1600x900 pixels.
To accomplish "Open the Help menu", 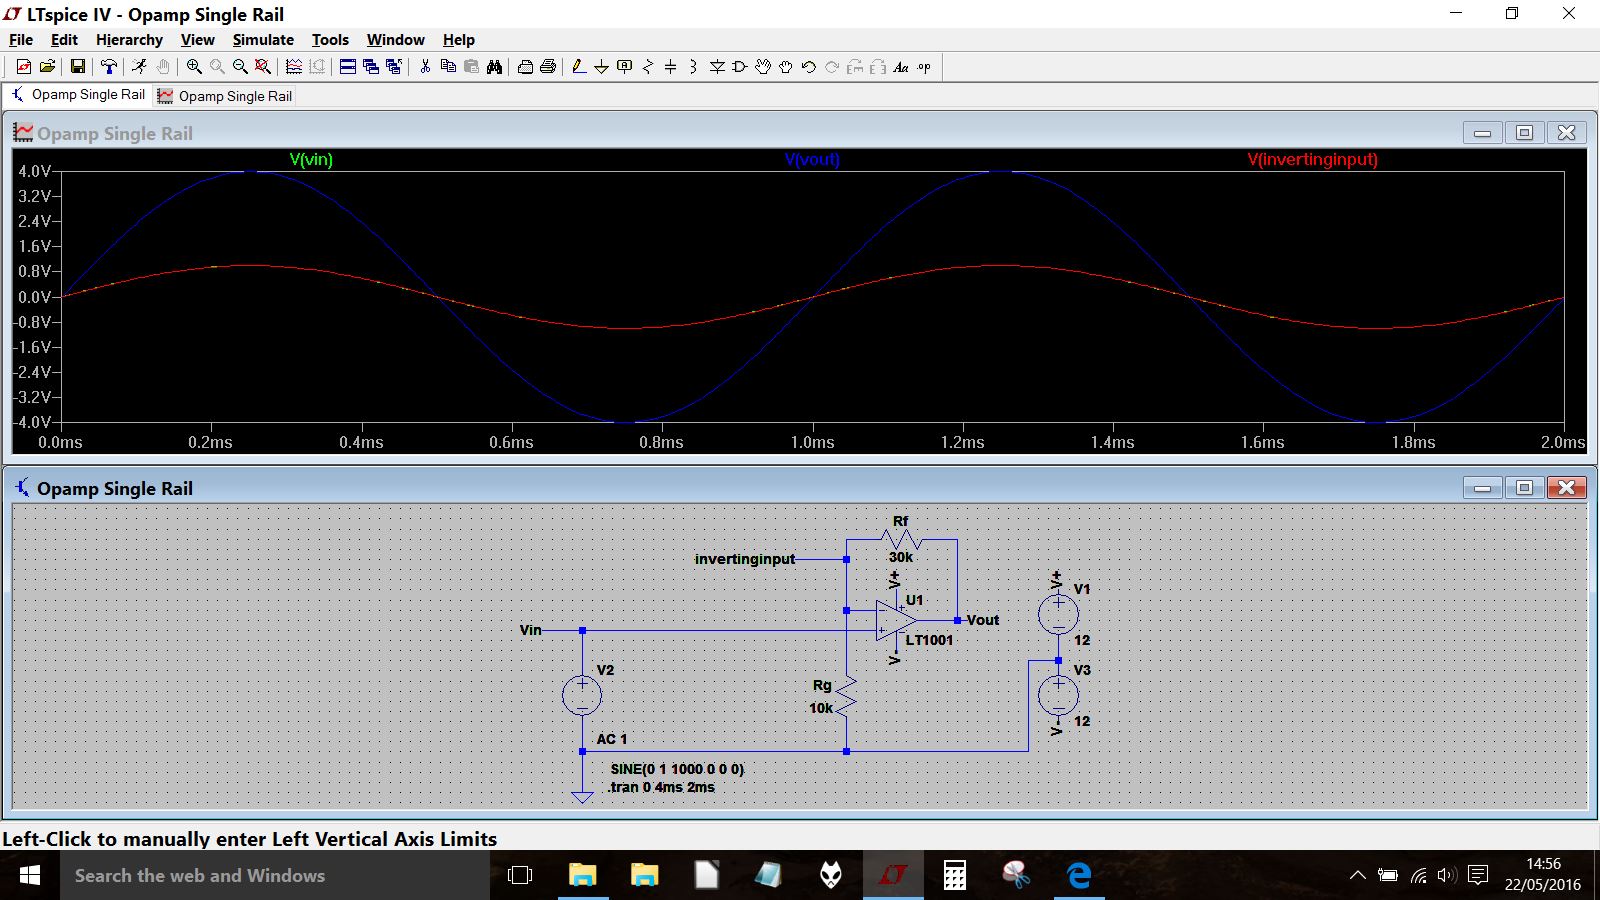I will 459,40.
